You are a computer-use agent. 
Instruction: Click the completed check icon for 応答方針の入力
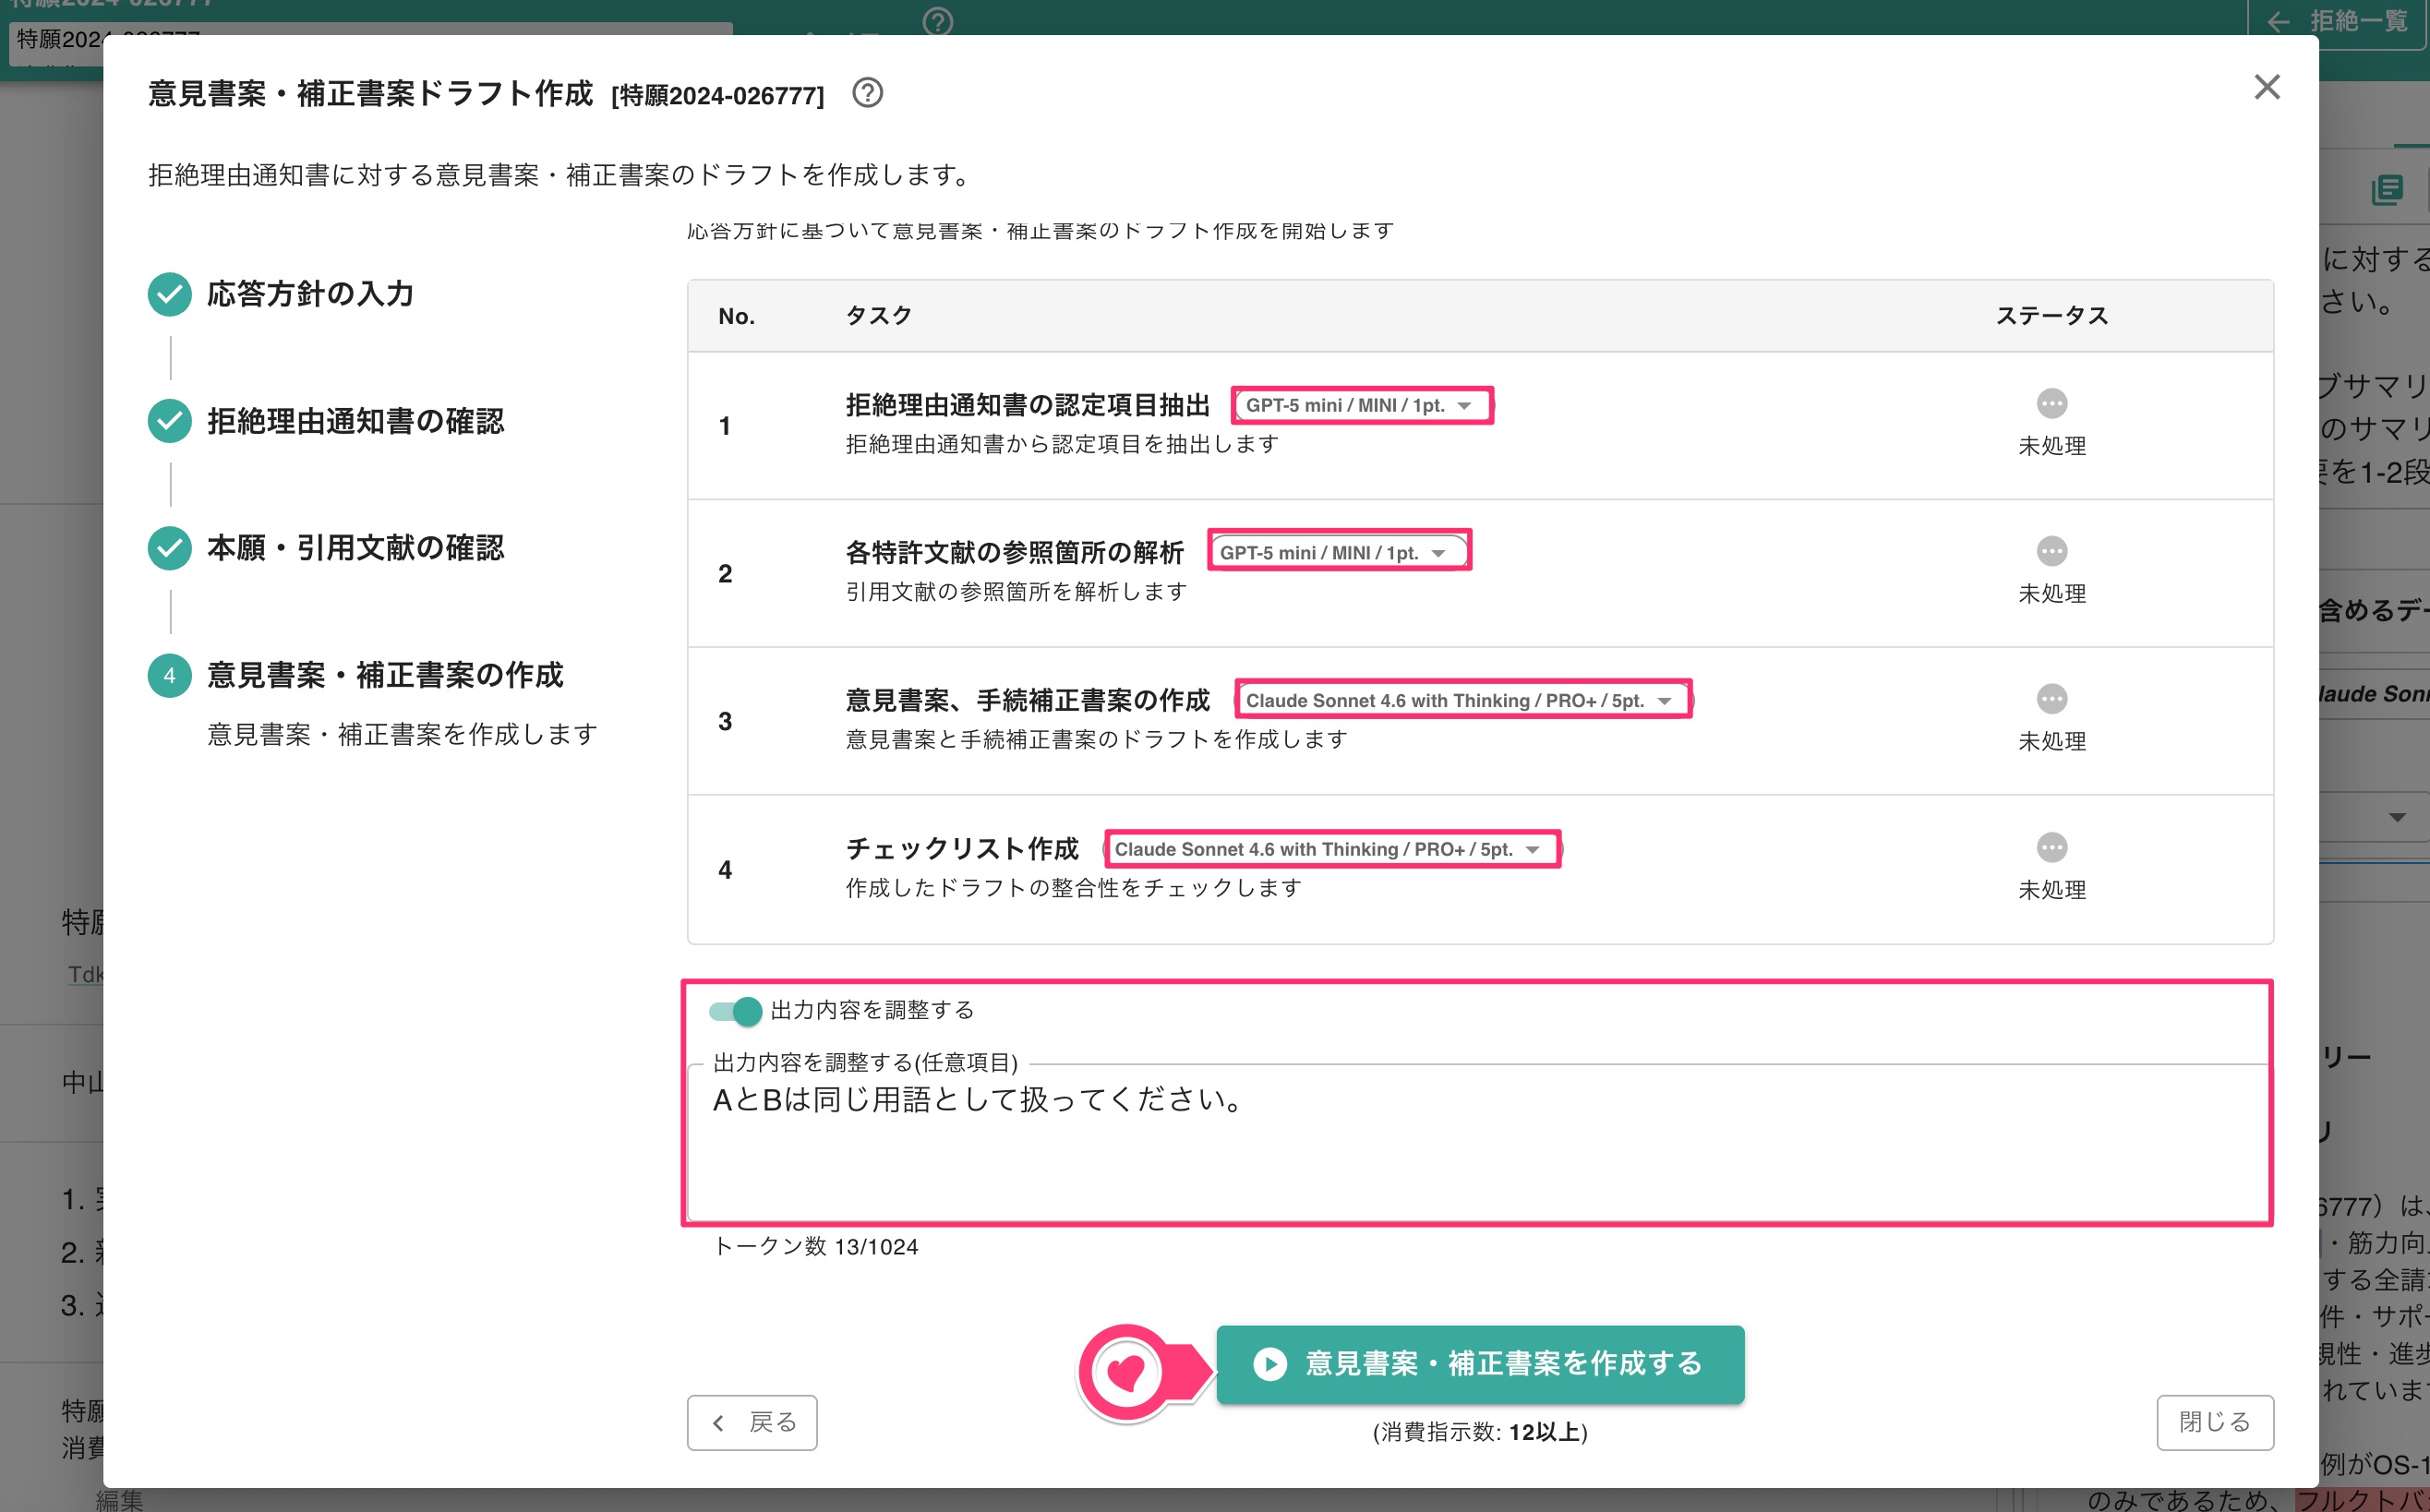coord(170,294)
